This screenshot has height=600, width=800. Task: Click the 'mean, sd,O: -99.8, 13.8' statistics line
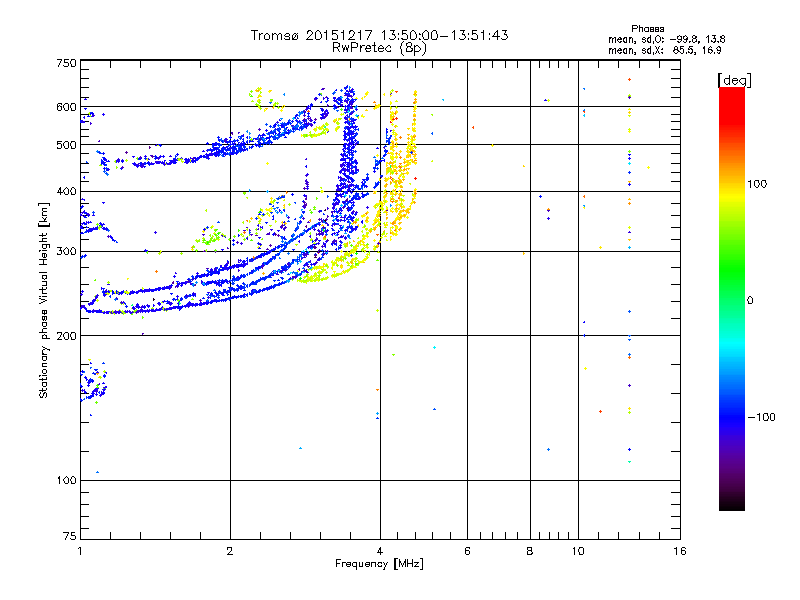[x=666, y=39]
